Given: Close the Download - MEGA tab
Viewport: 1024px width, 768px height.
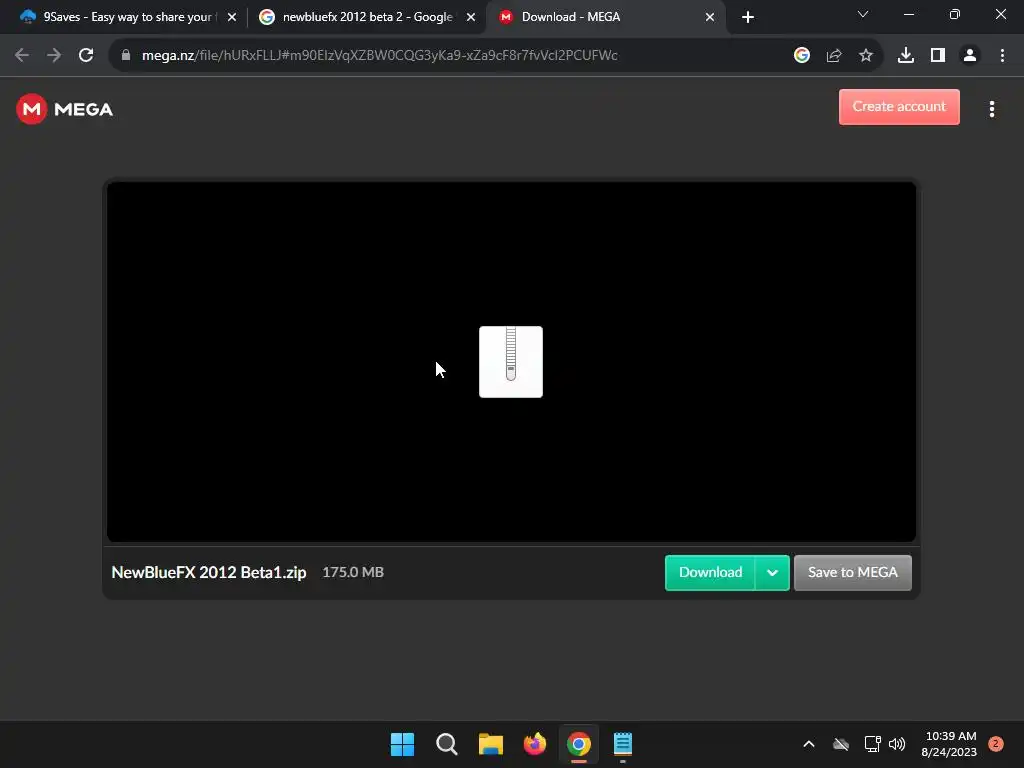Looking at the screenshot, I should click(x=710, y=17).
